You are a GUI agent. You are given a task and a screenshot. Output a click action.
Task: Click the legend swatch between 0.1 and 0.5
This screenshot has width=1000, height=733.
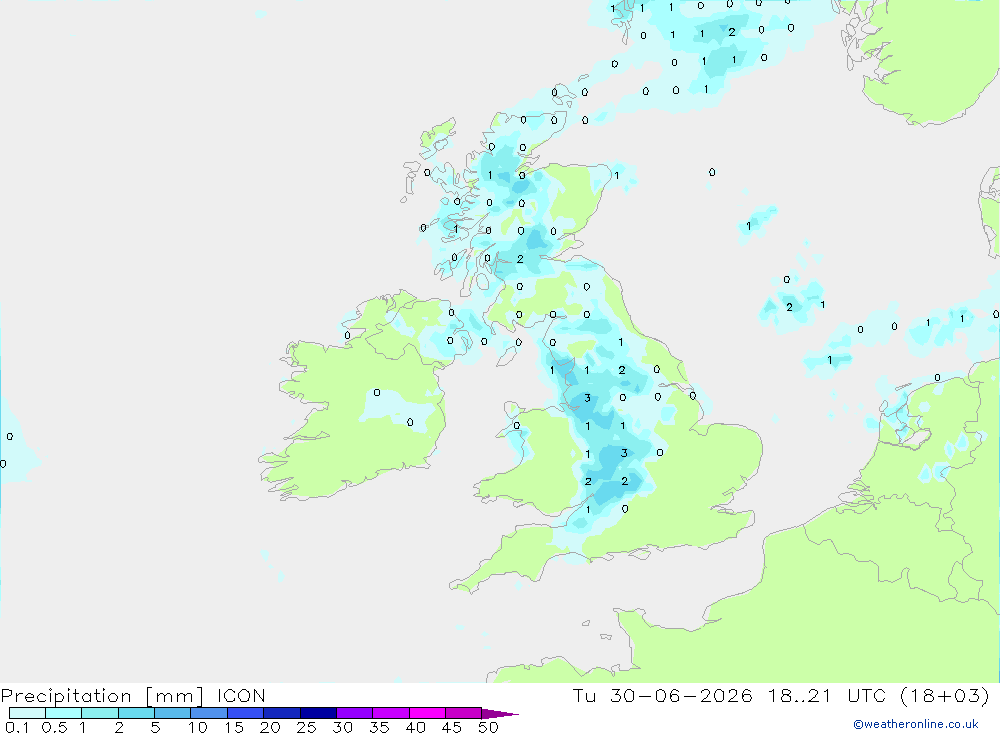tap(27, 713)
